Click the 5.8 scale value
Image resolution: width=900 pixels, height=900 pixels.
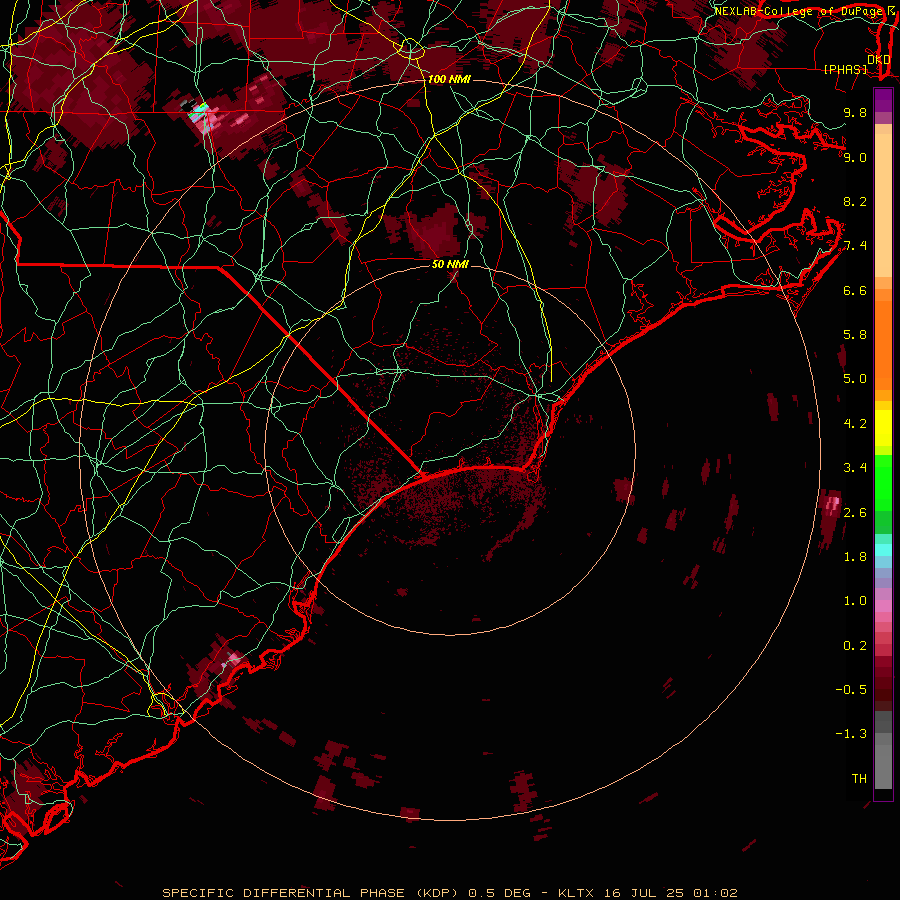tap(855, 335)
